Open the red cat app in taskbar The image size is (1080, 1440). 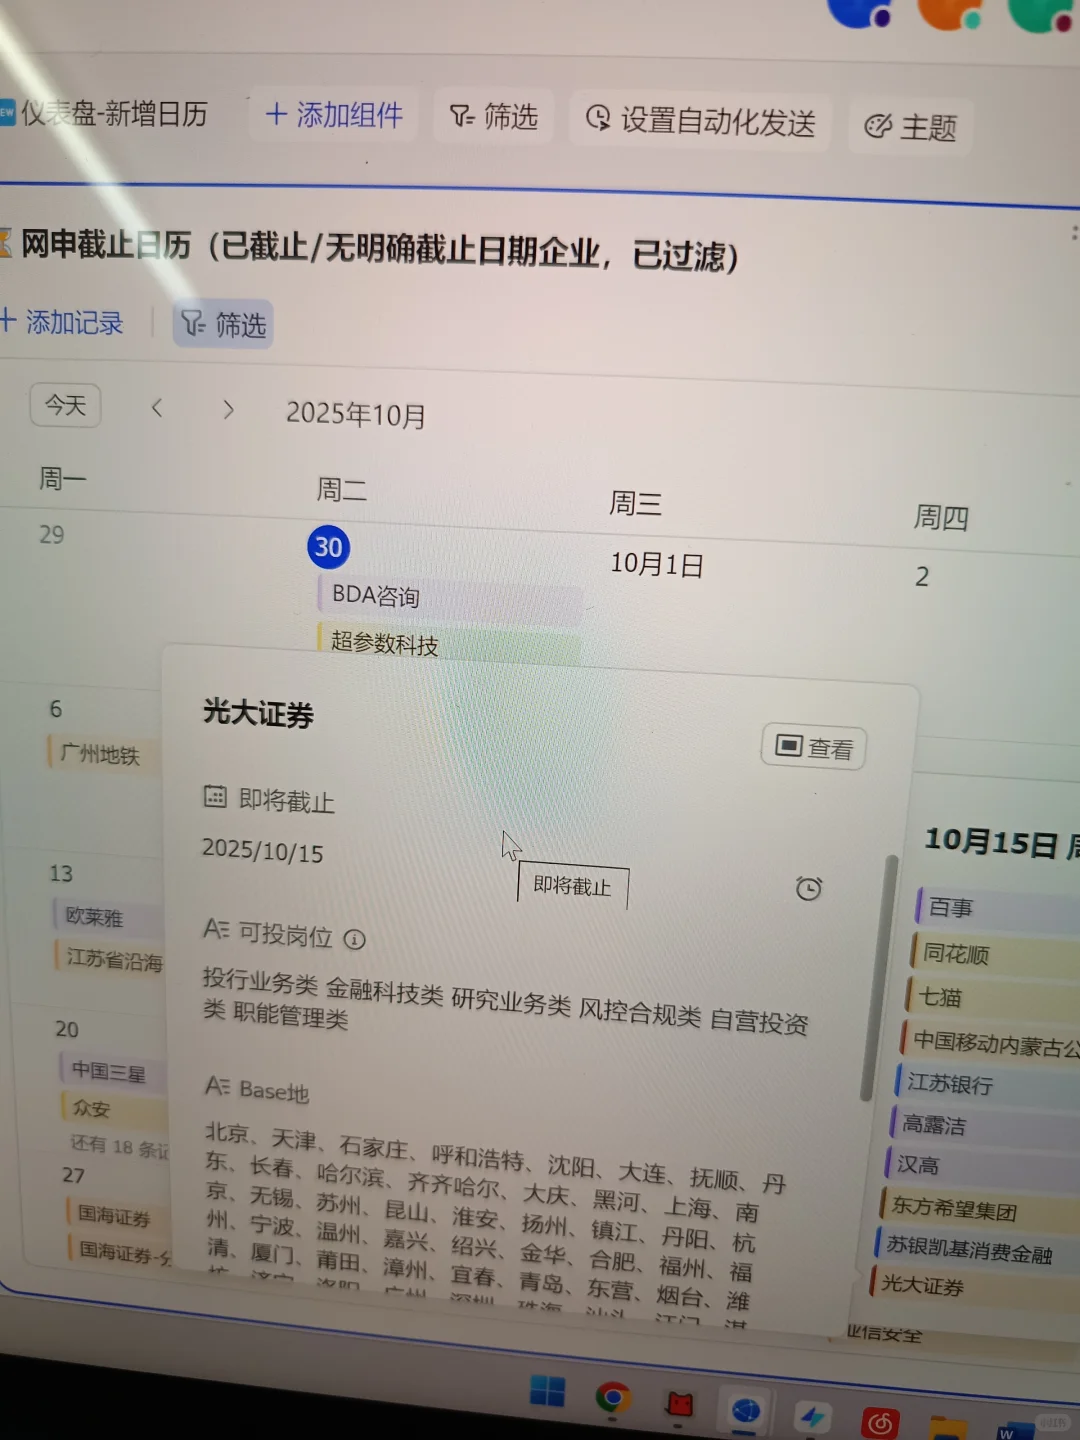point(681,1404)
